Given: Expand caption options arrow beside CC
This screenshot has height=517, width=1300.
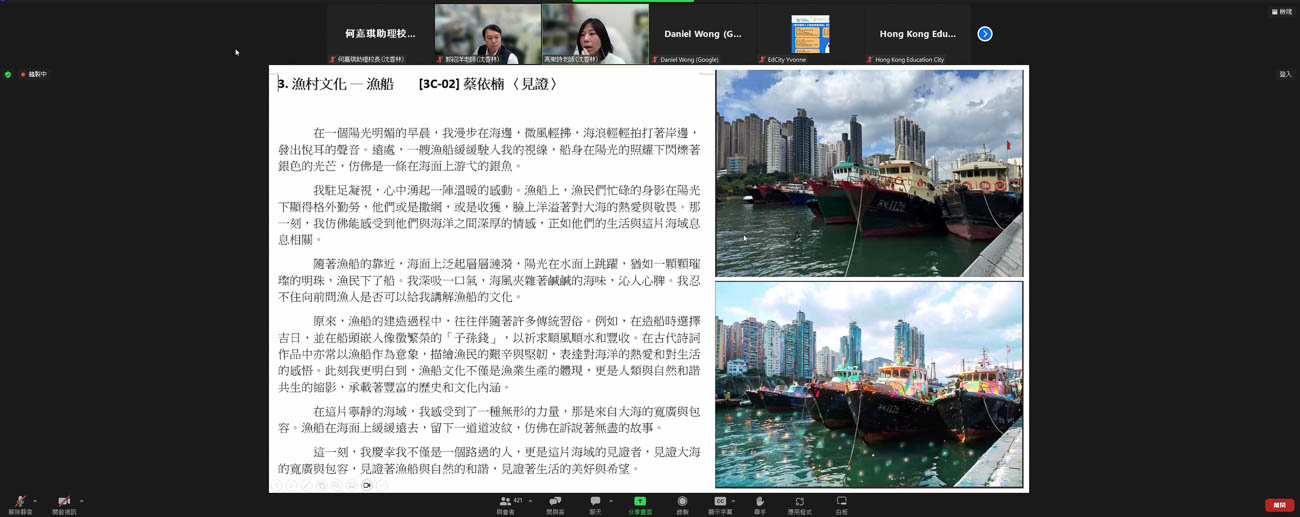Looking at the screenshot, I should coord(733,501).
